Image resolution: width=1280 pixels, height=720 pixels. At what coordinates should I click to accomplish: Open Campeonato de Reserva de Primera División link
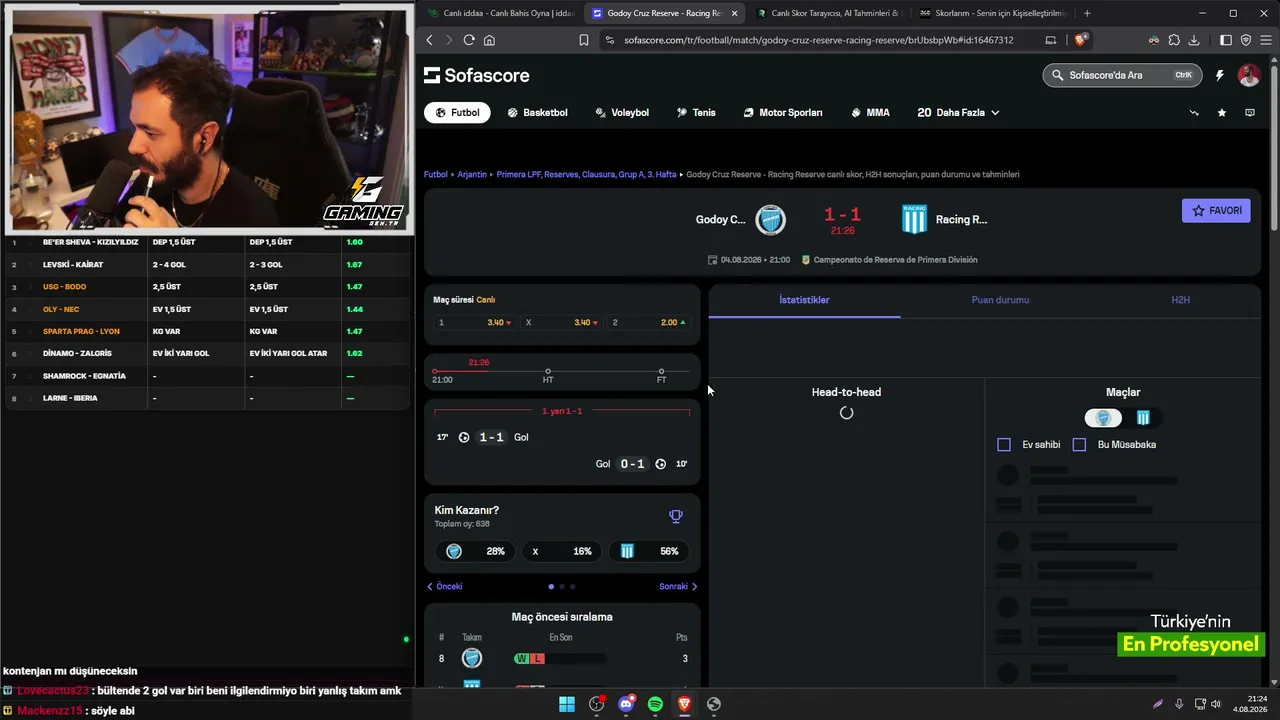[895, 260]
